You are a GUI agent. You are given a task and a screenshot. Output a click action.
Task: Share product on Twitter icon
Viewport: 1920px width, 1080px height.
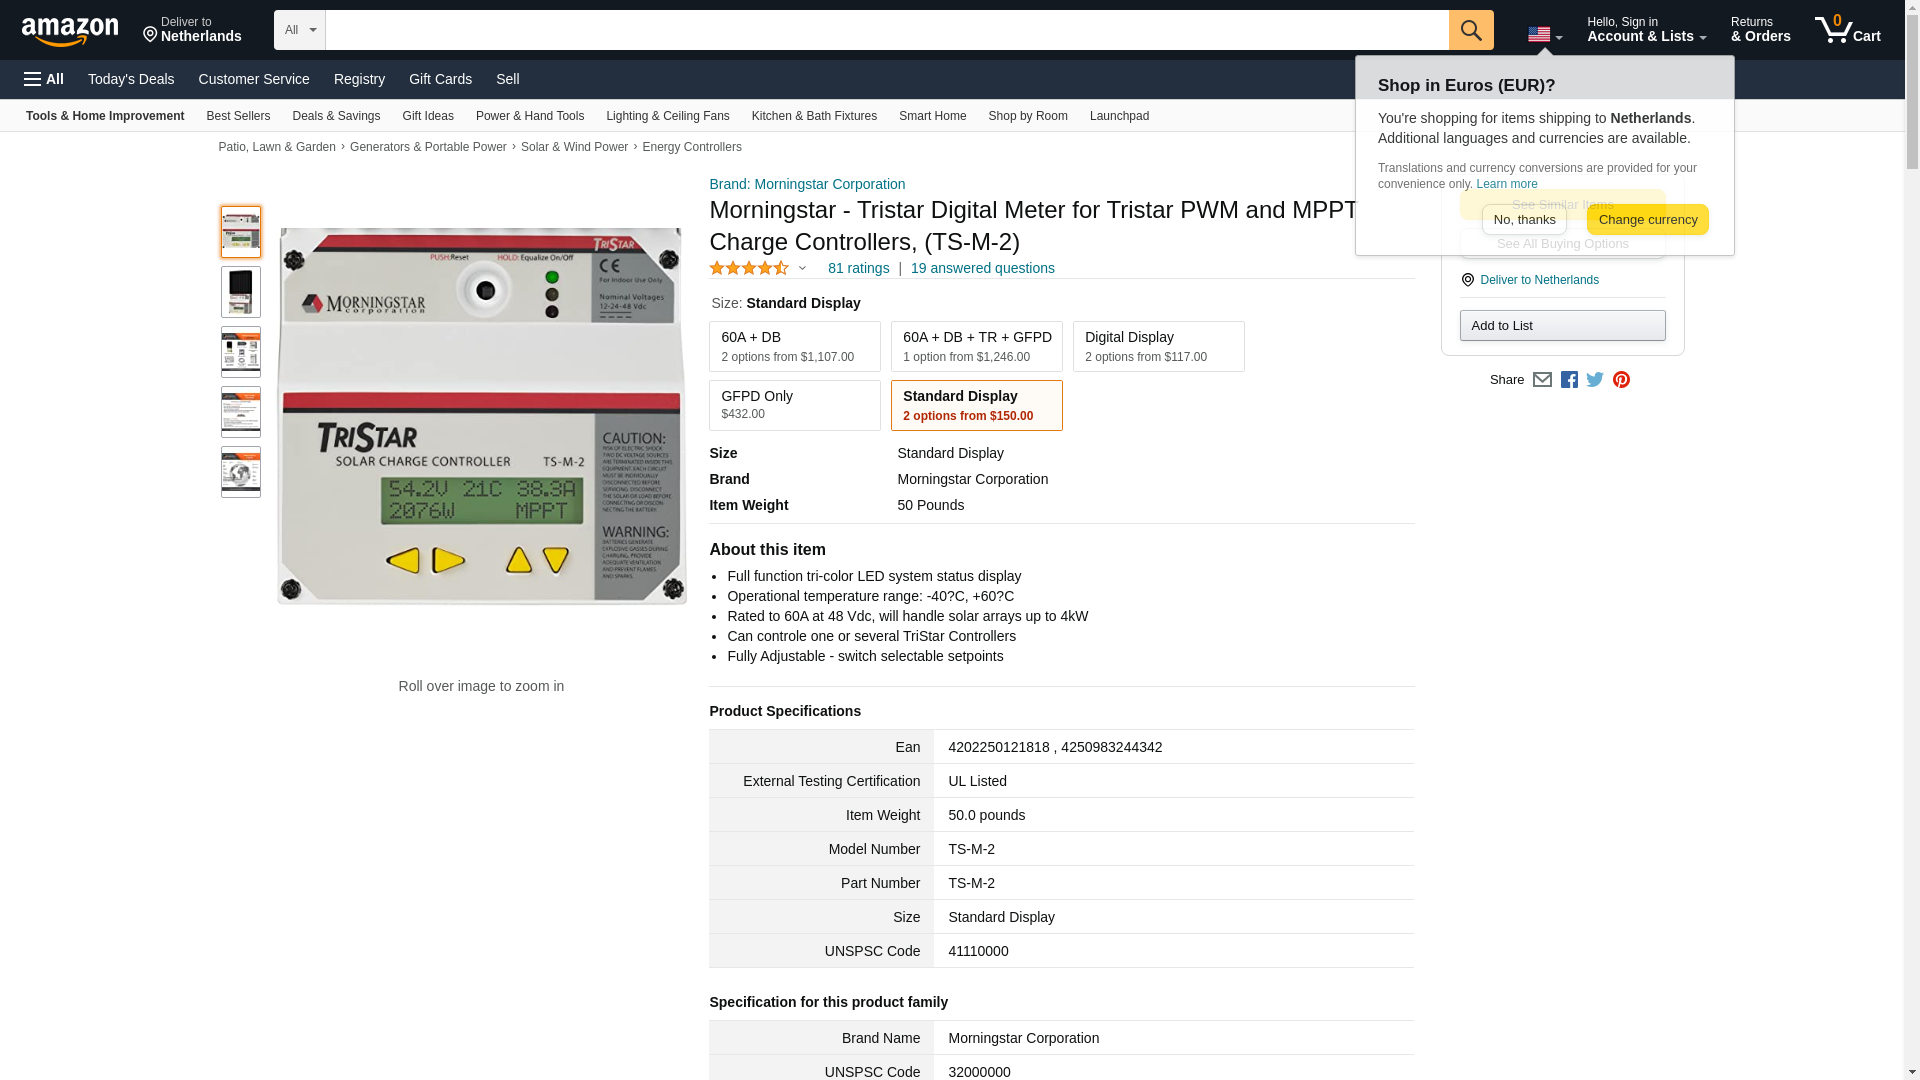pos(1595,380)
